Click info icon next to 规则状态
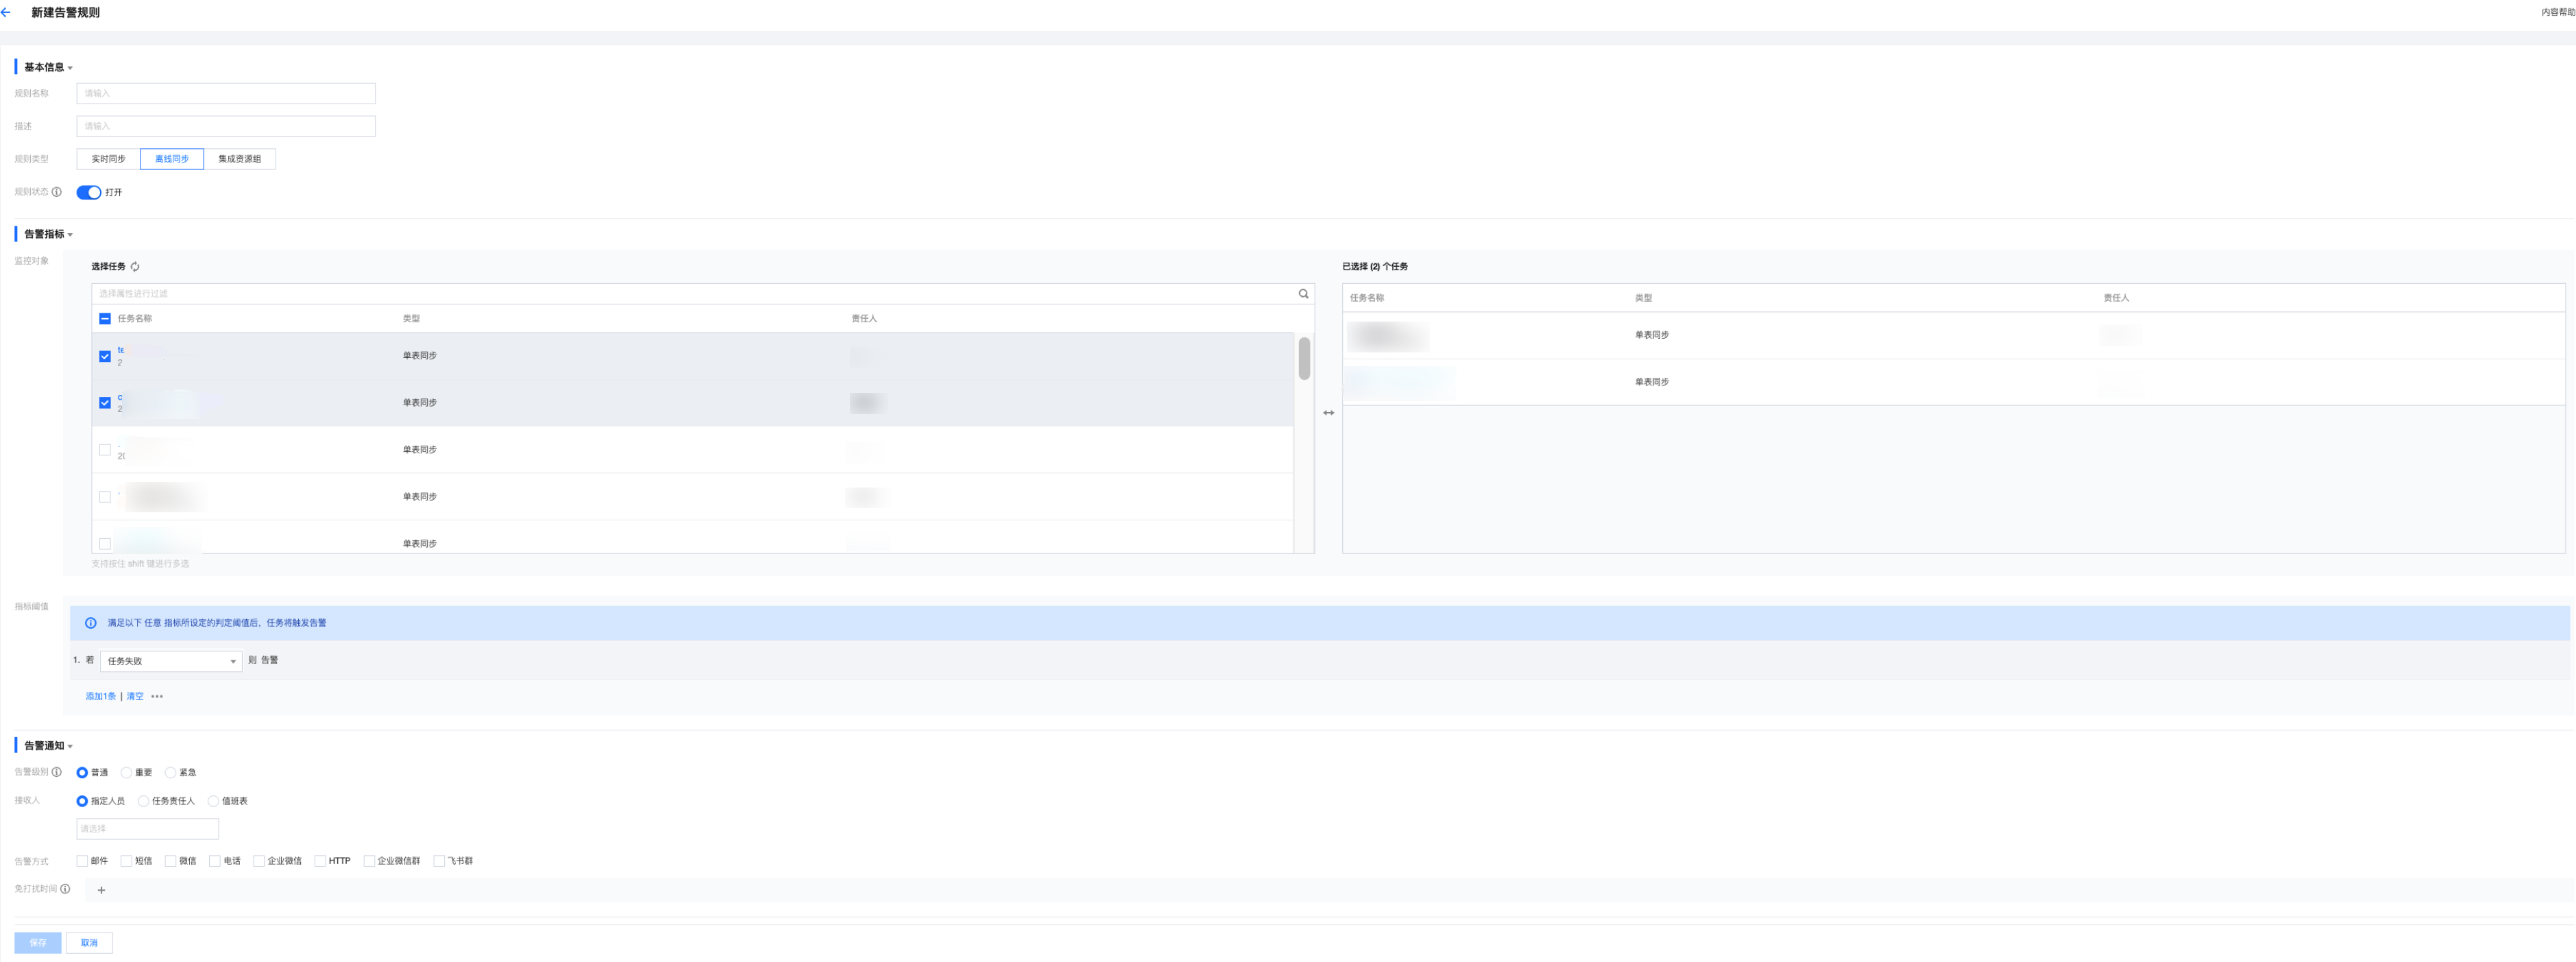 point(57,192)
